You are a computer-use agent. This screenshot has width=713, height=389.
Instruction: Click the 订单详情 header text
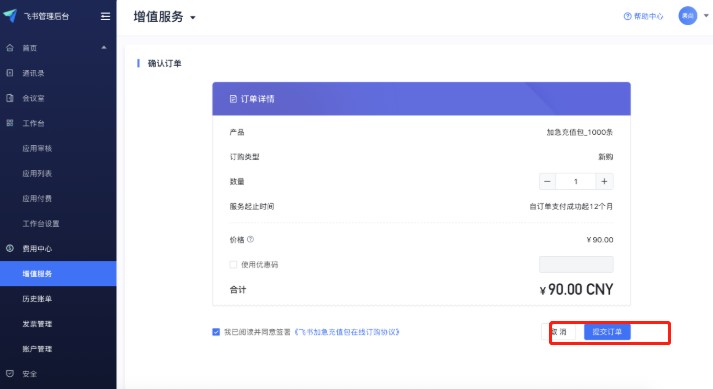257,99
